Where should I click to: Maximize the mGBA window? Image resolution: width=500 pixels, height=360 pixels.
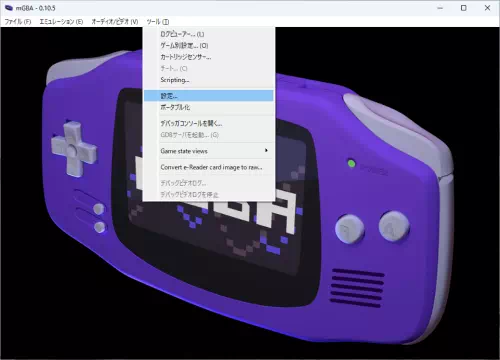464,8
